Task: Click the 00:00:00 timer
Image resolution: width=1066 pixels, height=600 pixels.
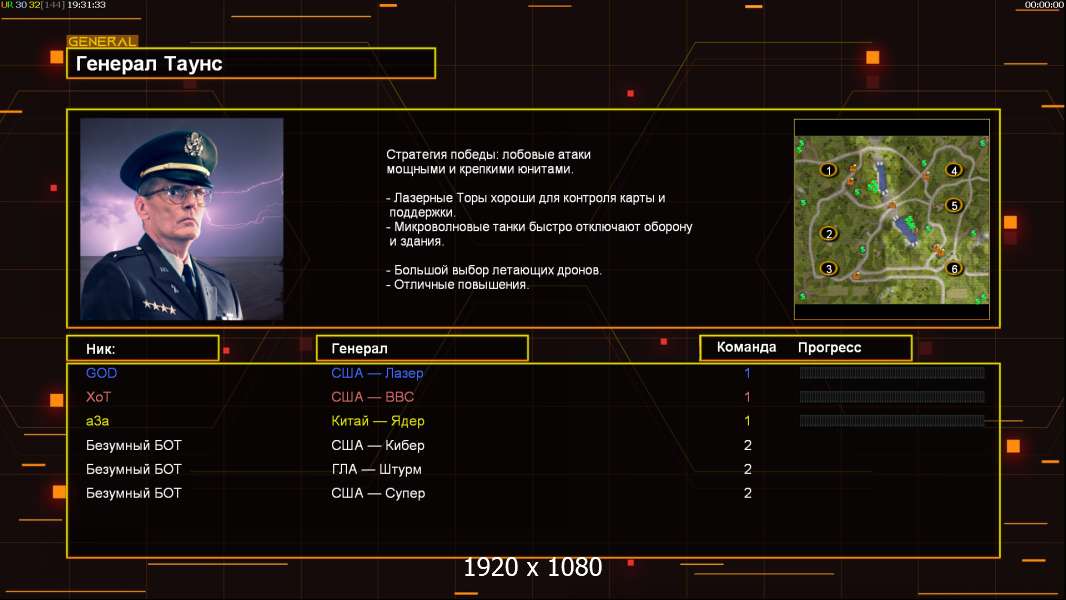Action: [x=1043, y=5]
